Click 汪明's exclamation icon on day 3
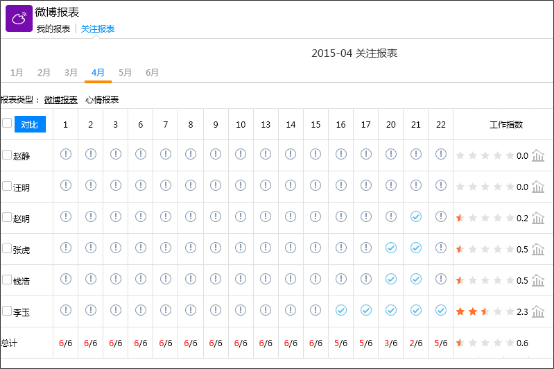The width and height of the screenshot is (554, 369). 116,185
